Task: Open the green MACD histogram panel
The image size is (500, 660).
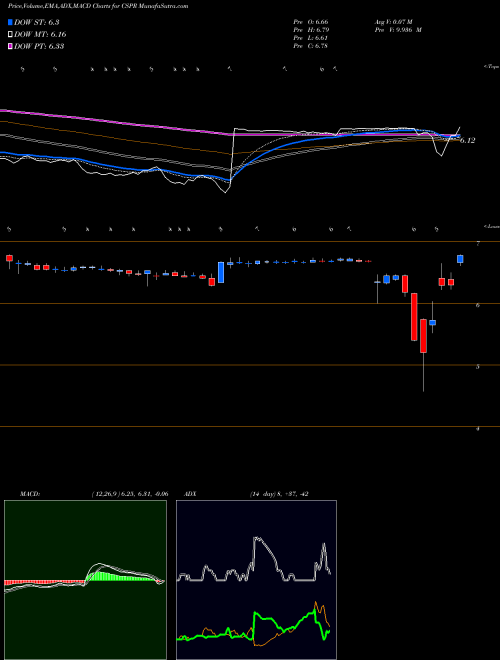Action: point(85,580)
